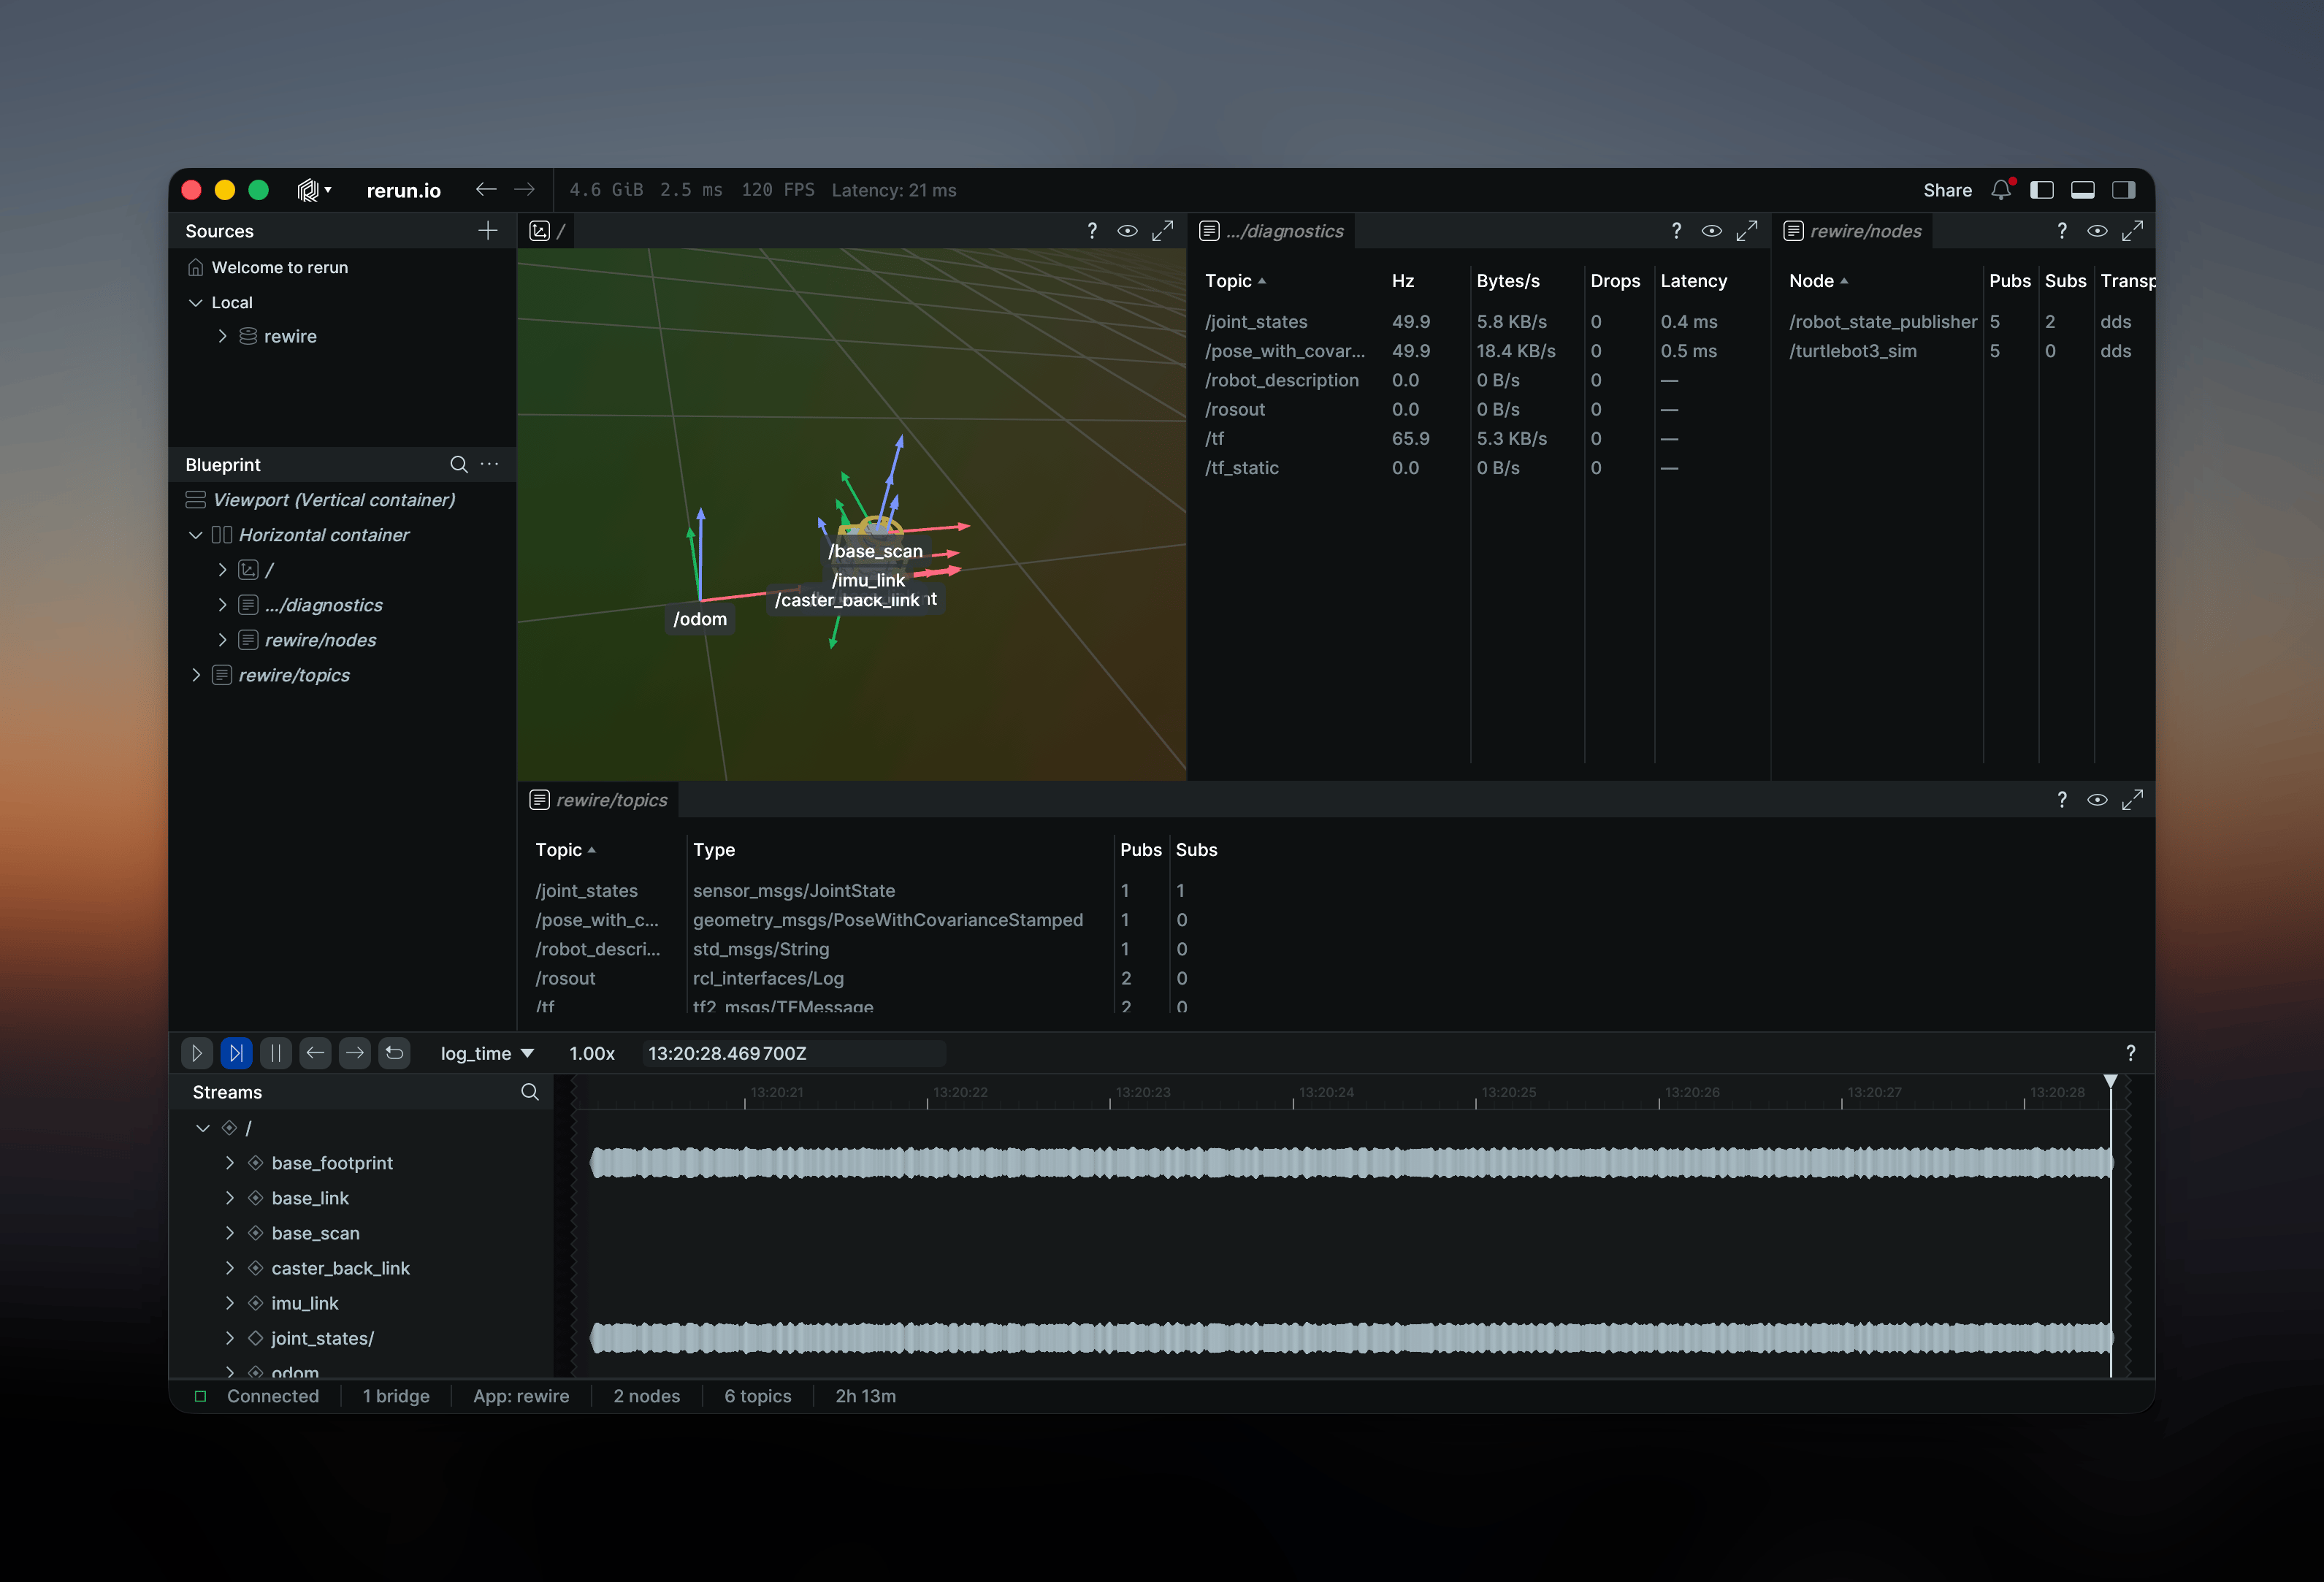
Task: Toggle timeline loop mode
Action: pyautogui.click(x=395, y=1053)
